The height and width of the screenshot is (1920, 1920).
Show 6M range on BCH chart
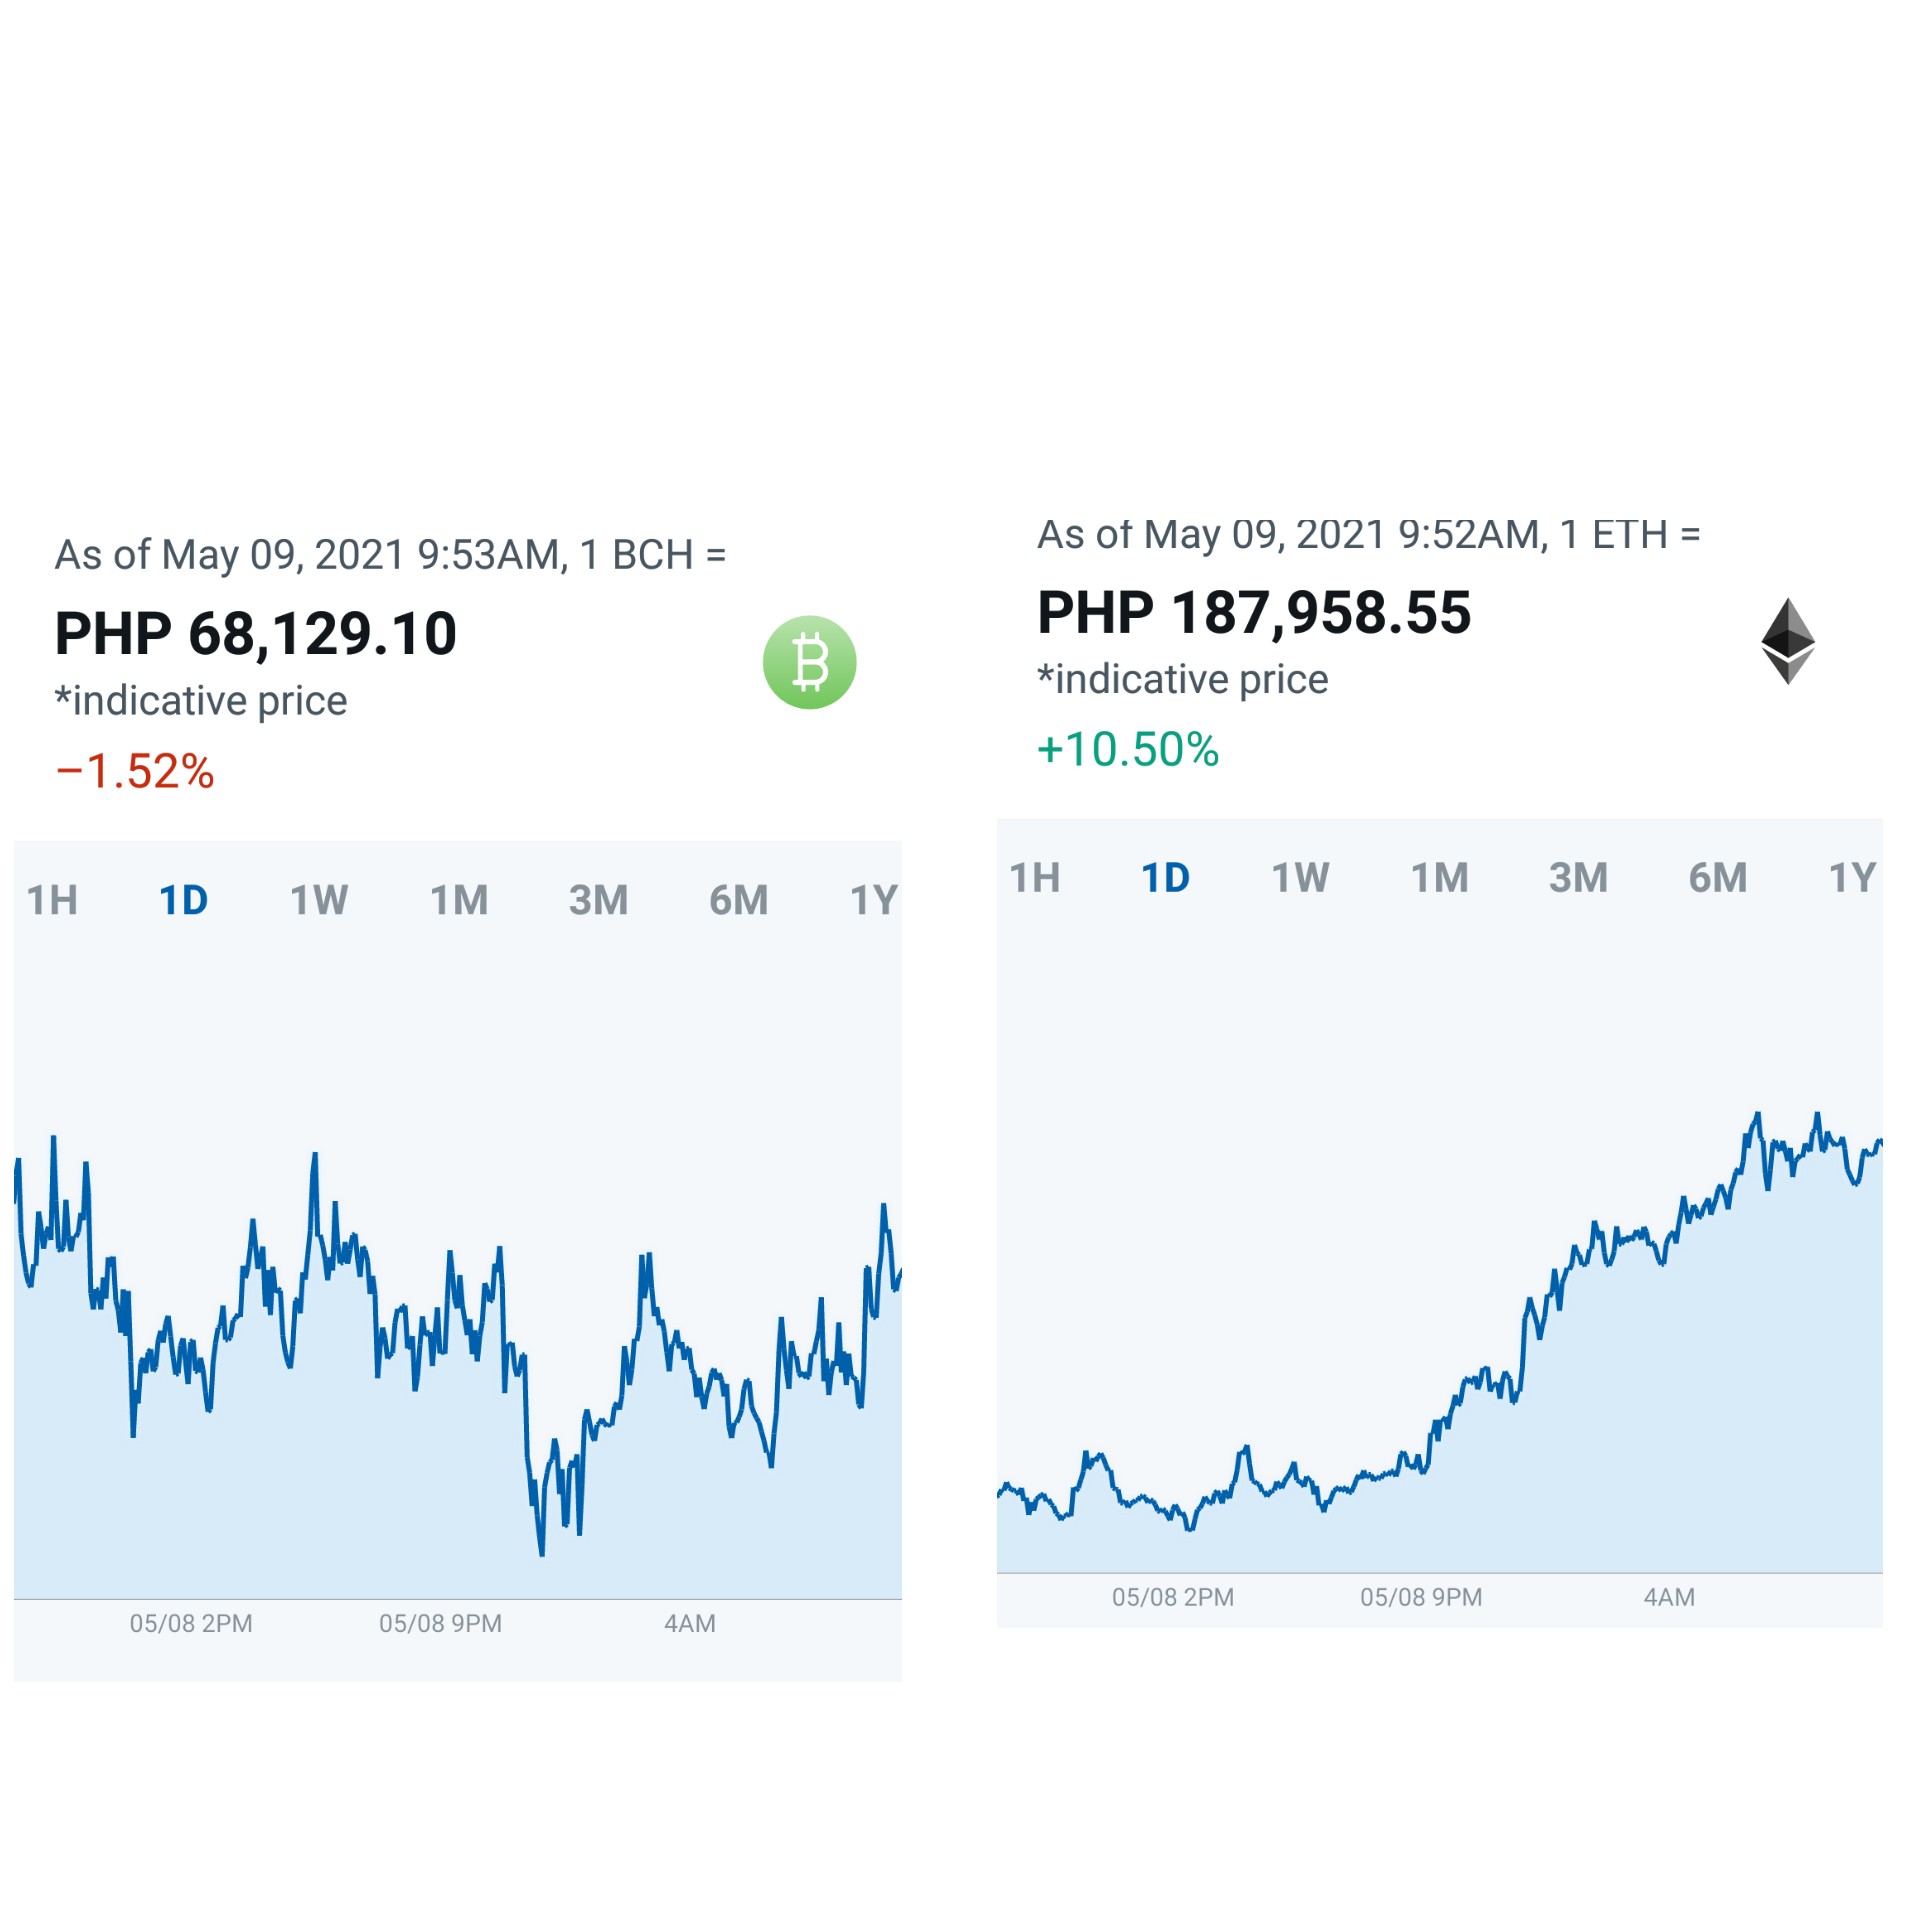point(739,900)
